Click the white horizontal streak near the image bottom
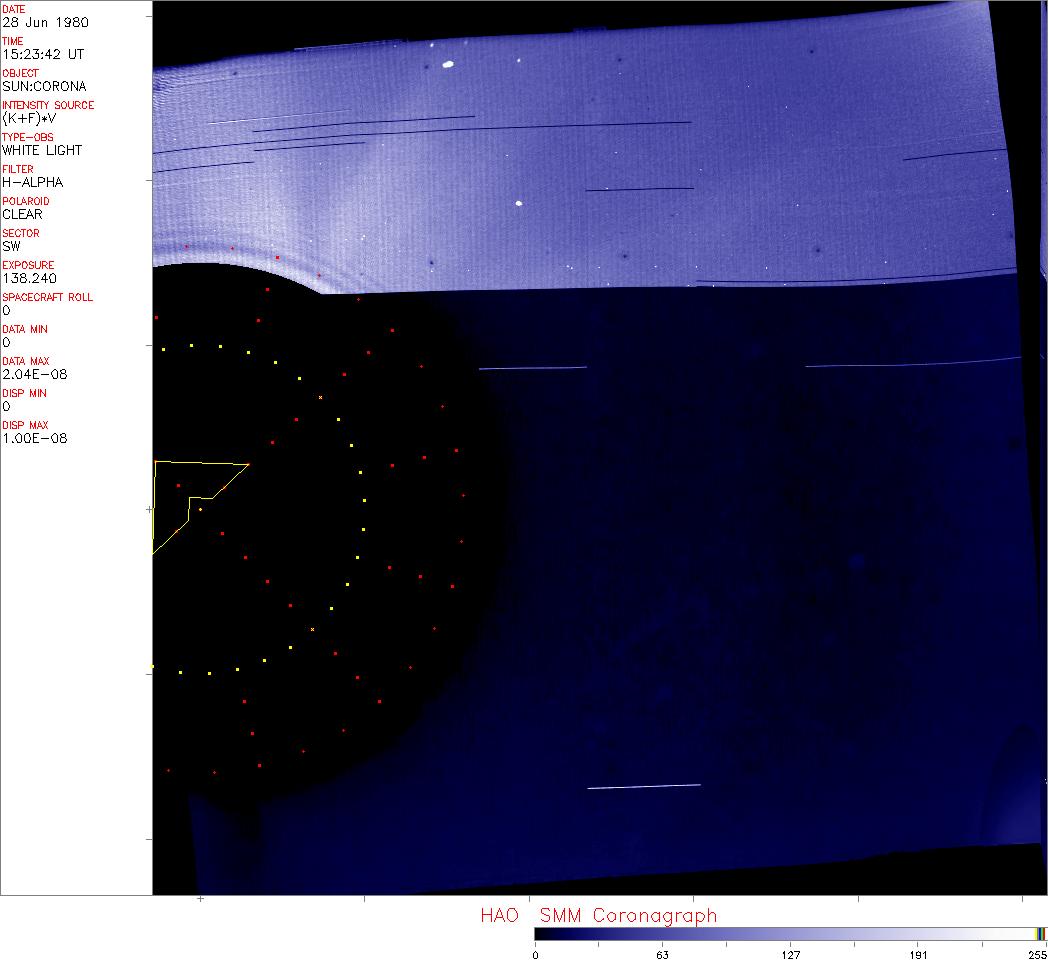Viewport: 1048px width, 960px height. pyautogui.click(x=643, y=786)
